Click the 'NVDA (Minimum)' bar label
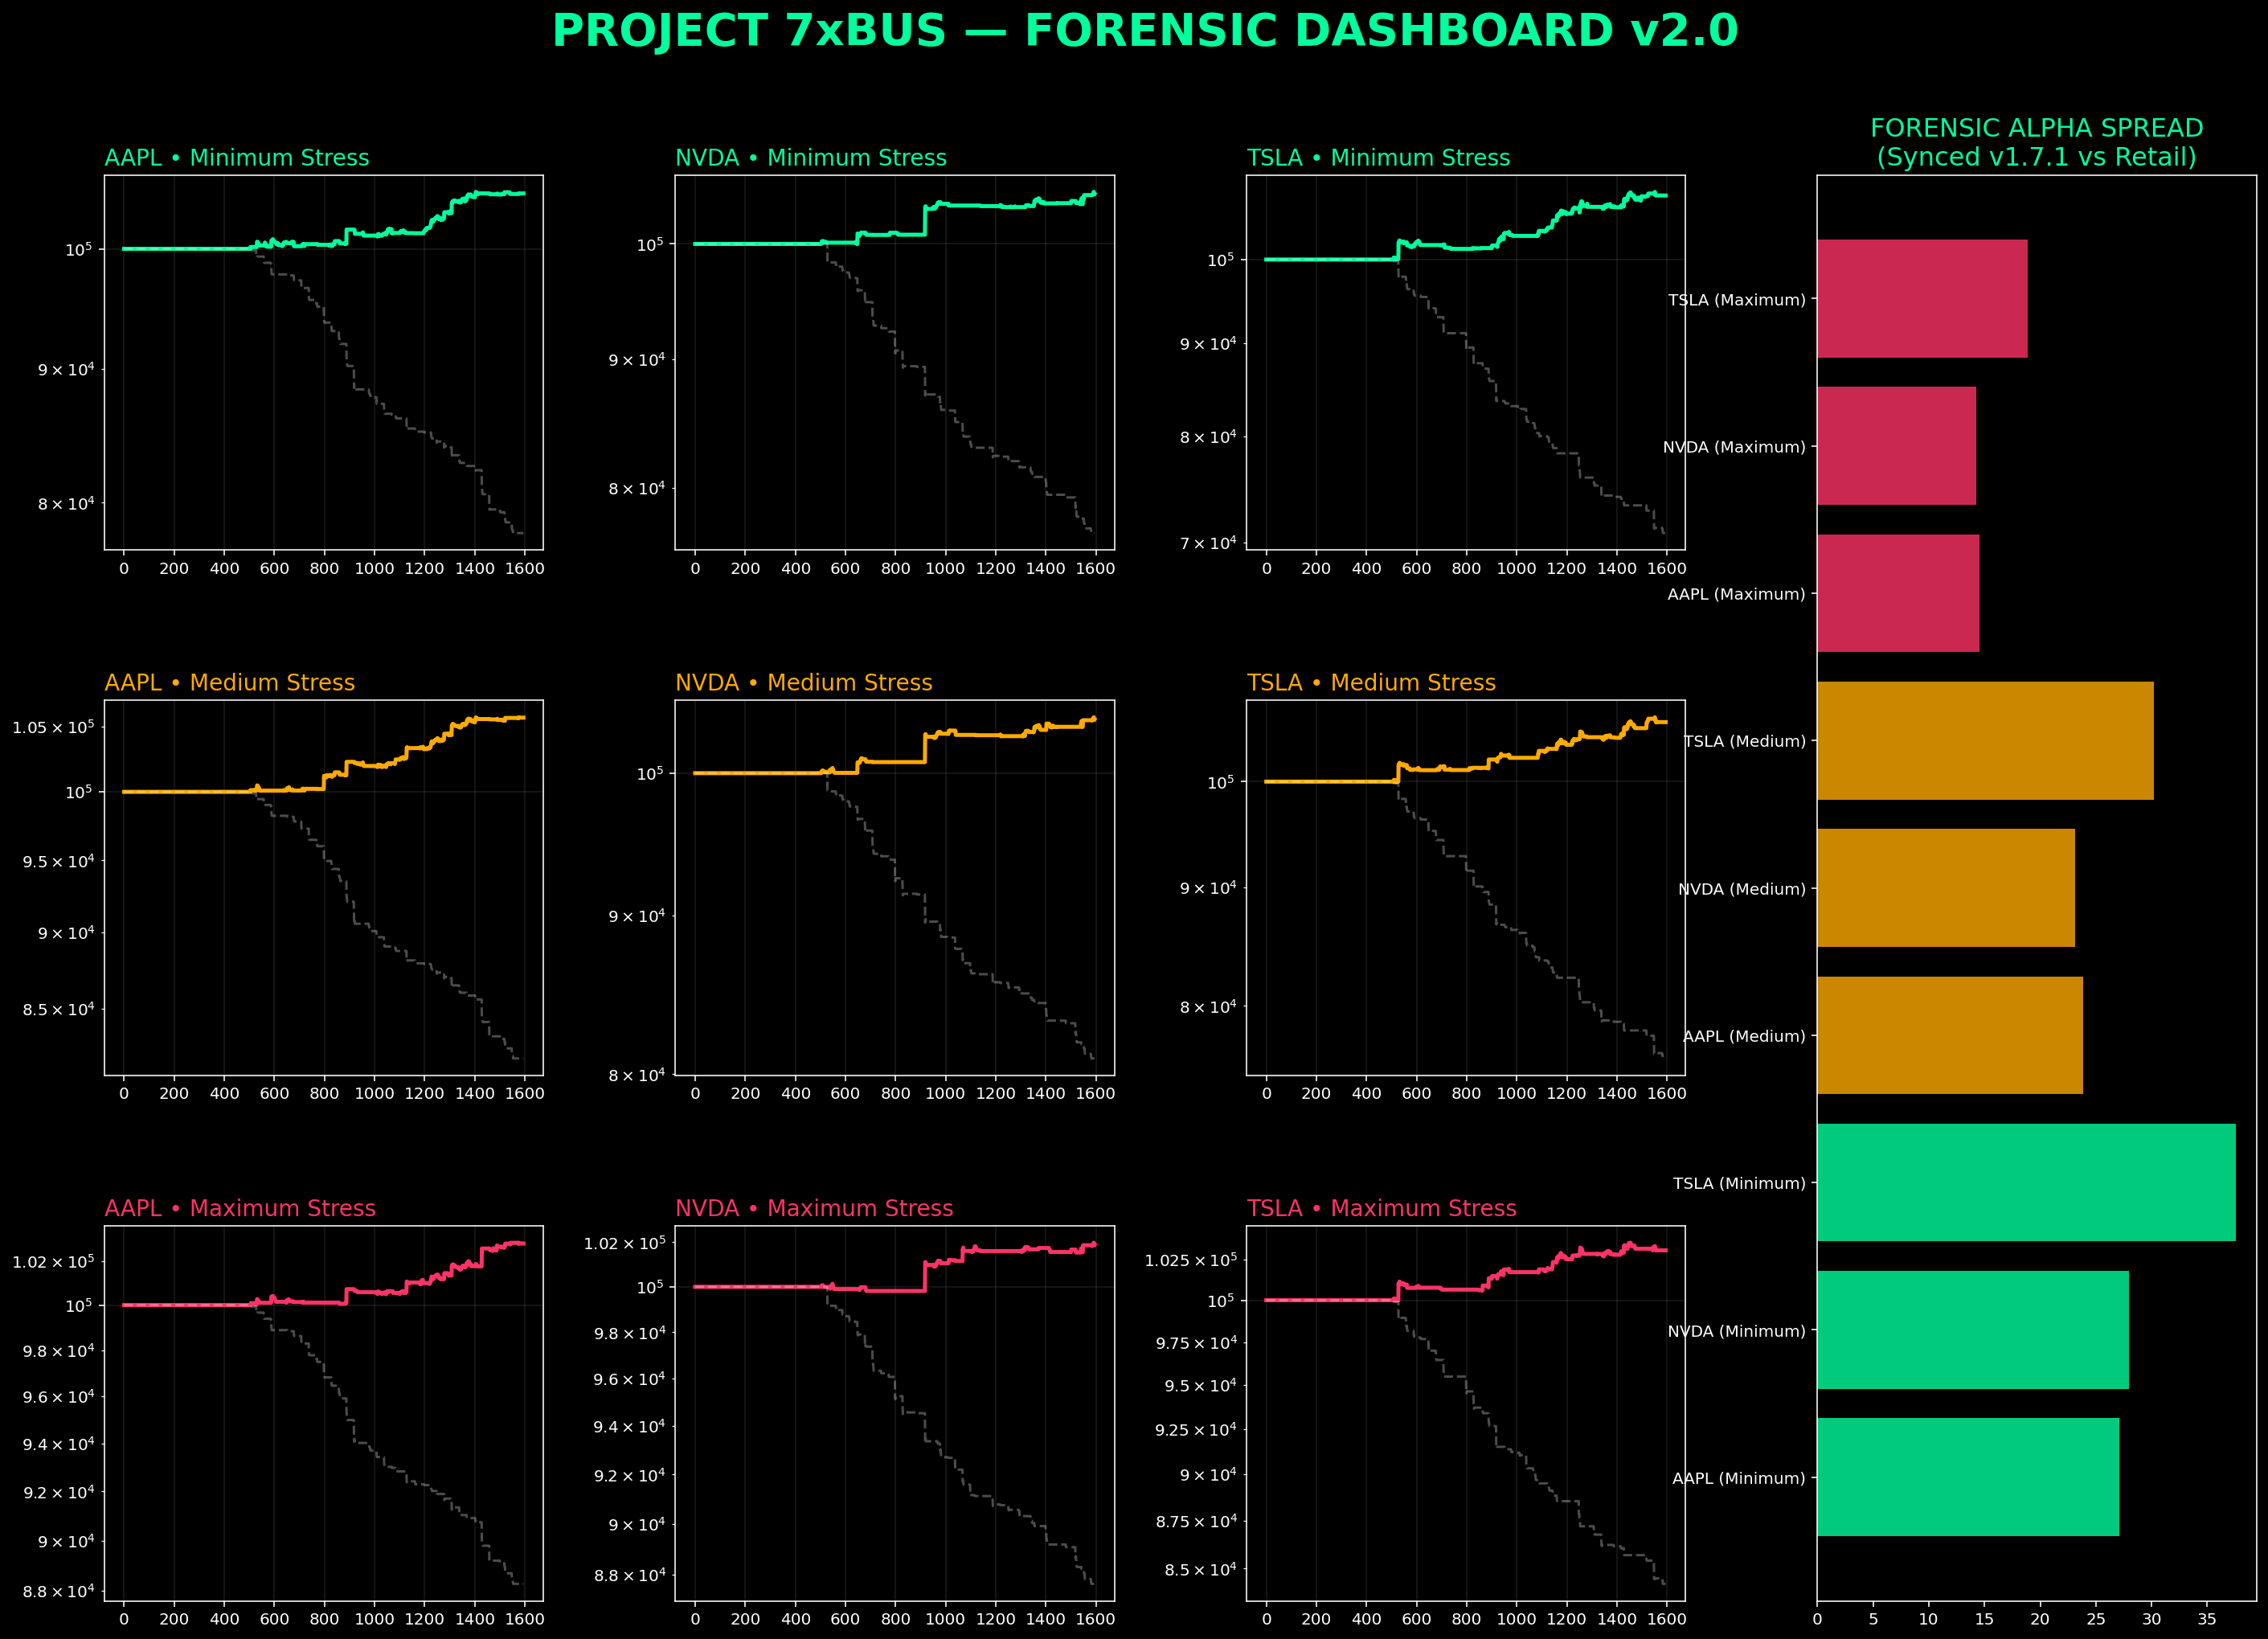 [1736, 1331]
